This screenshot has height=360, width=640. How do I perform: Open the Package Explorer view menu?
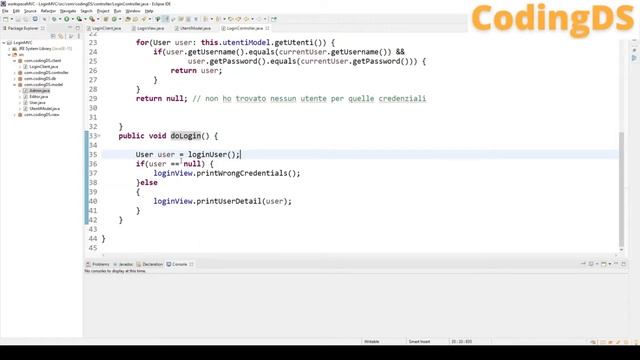78,36
